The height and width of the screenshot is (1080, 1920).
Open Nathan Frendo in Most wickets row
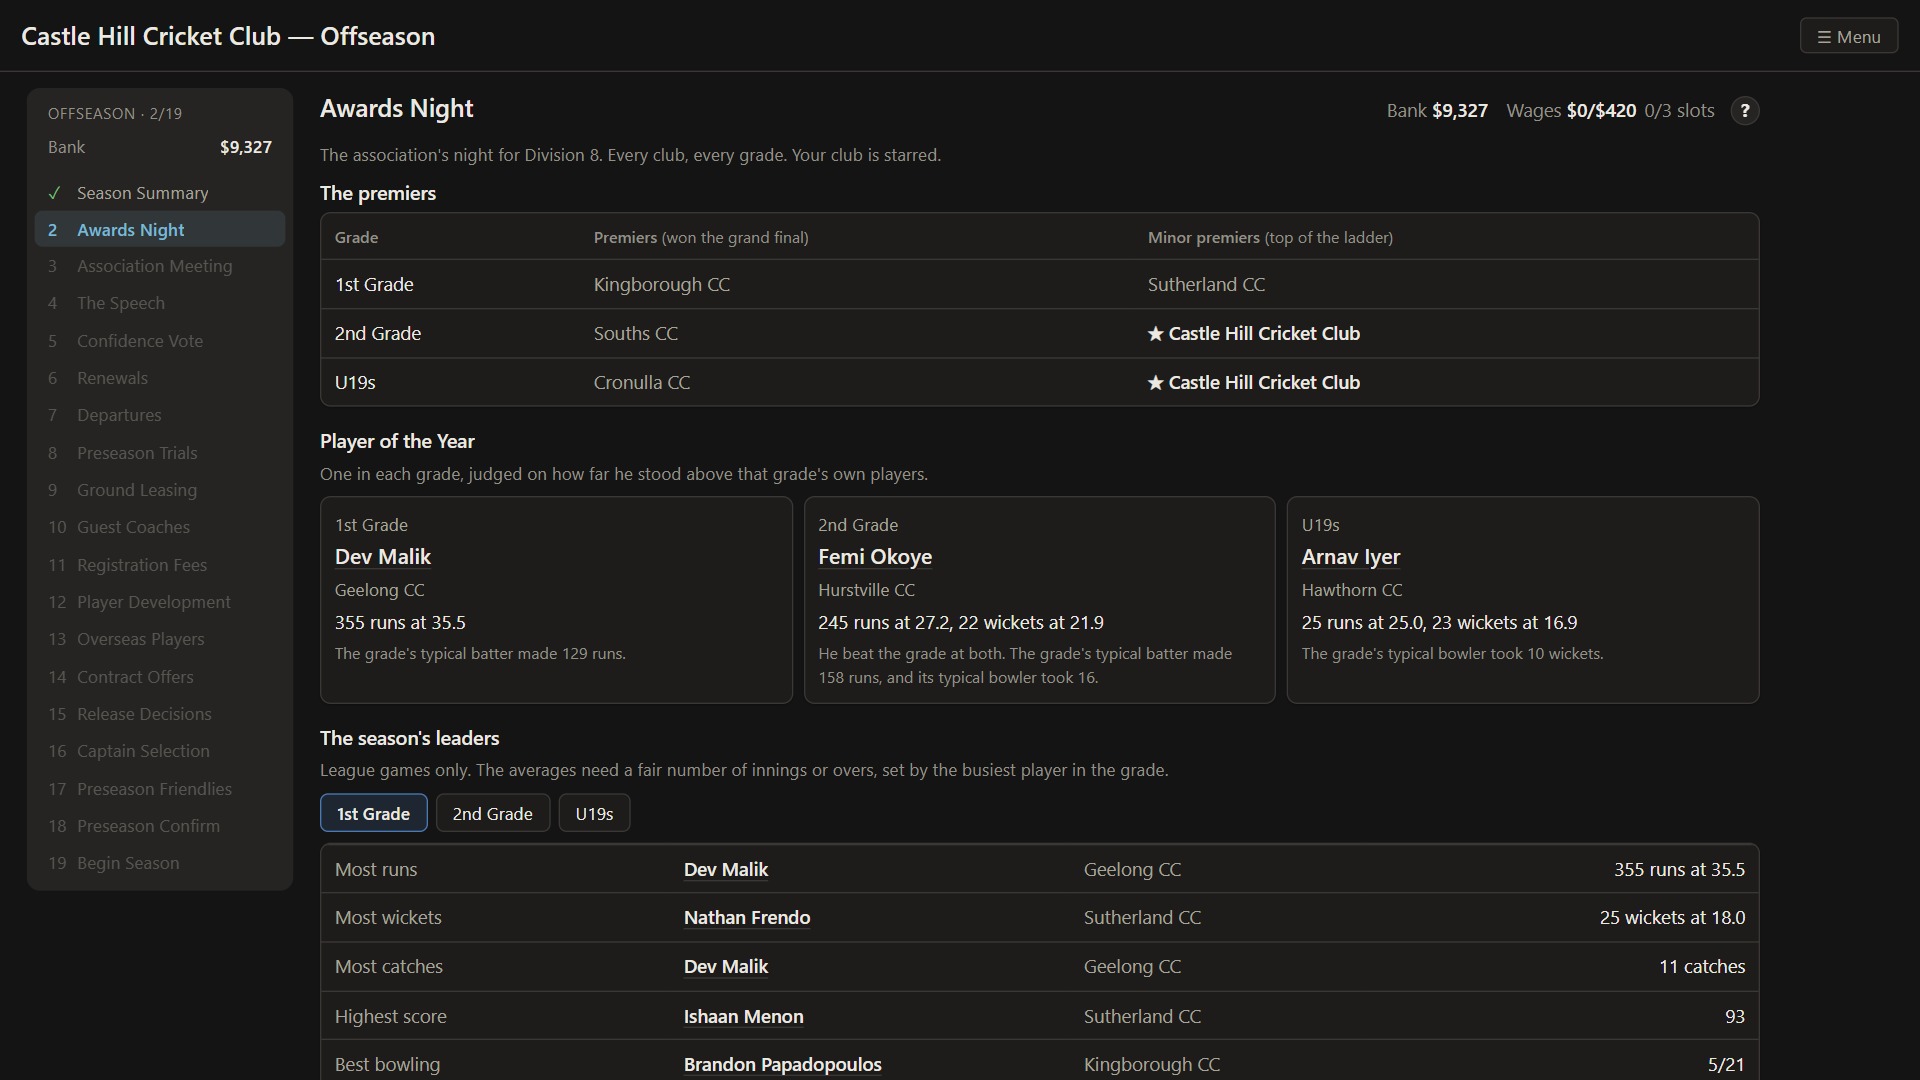(747, 918)
